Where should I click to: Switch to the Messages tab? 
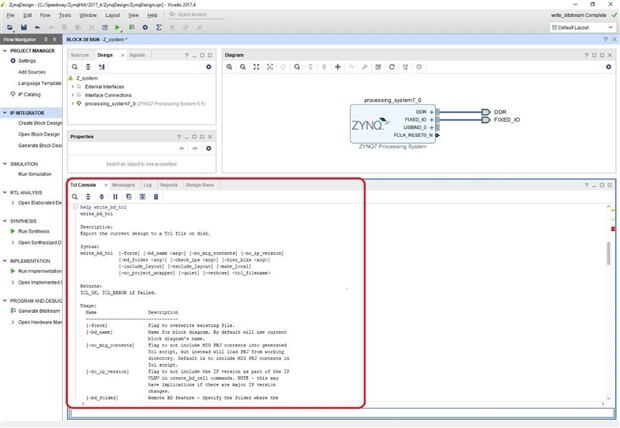[x=123, y=185]
